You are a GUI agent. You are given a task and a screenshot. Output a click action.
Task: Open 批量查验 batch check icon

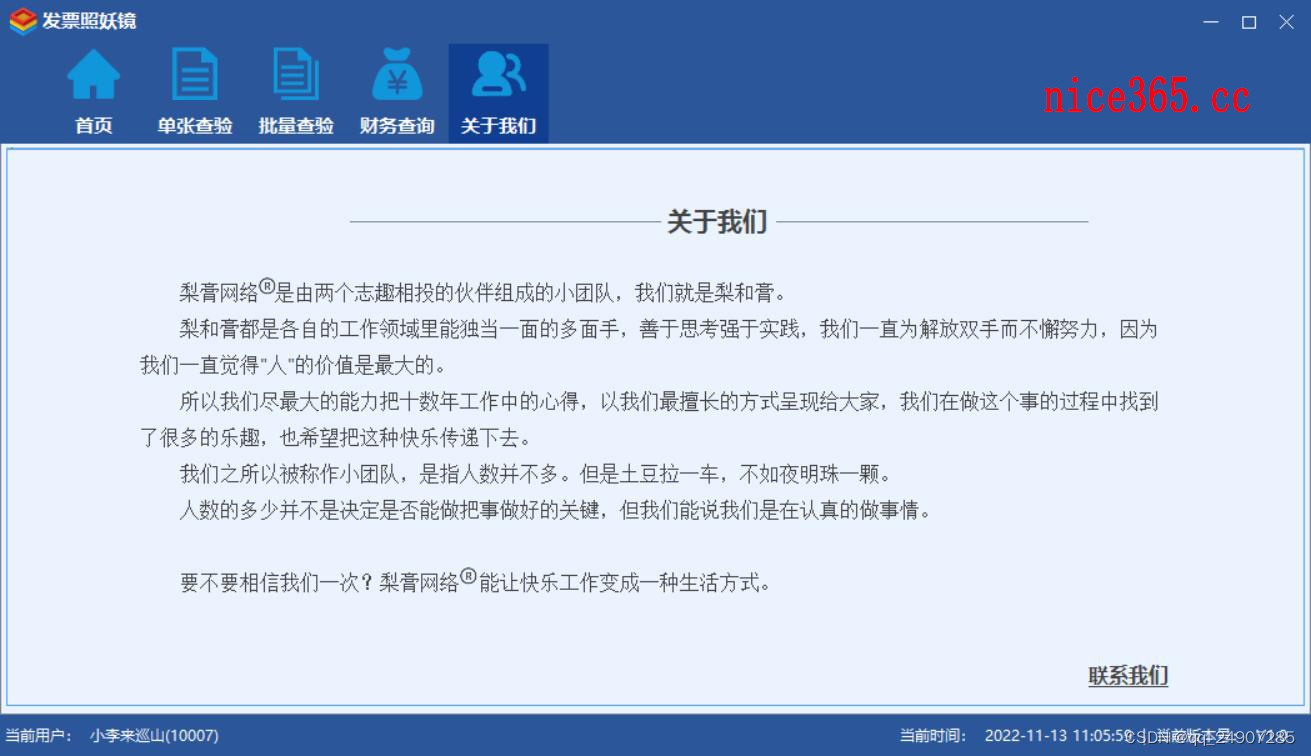[296, 75]
